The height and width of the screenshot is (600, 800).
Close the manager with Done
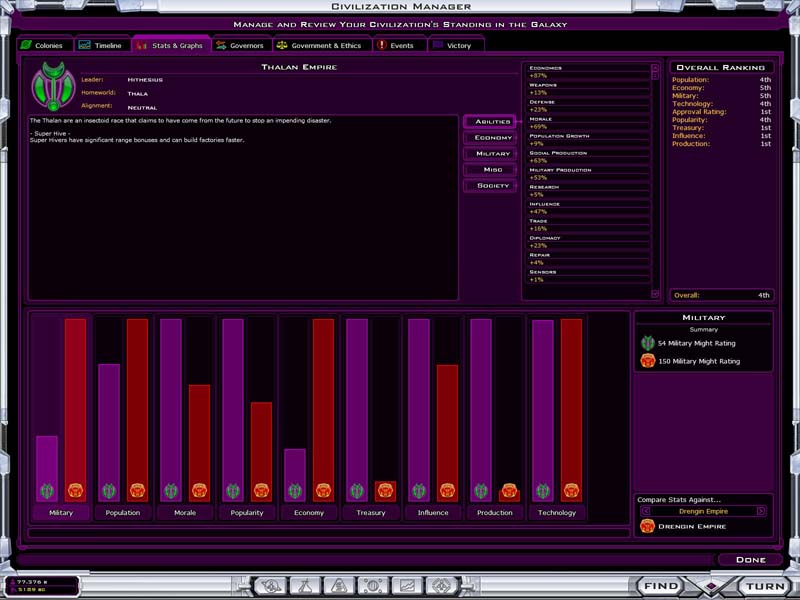click(751, 560)
